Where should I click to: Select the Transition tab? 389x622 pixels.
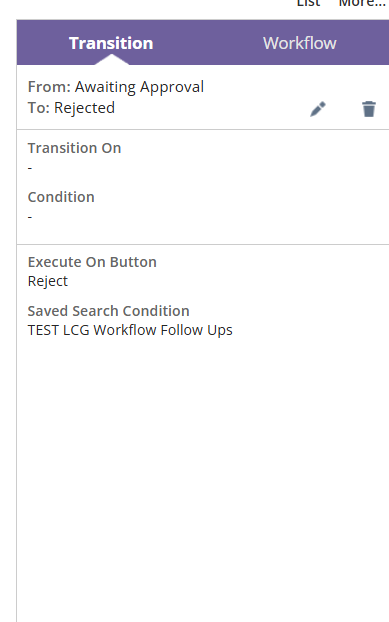click(x=111, y=43)
